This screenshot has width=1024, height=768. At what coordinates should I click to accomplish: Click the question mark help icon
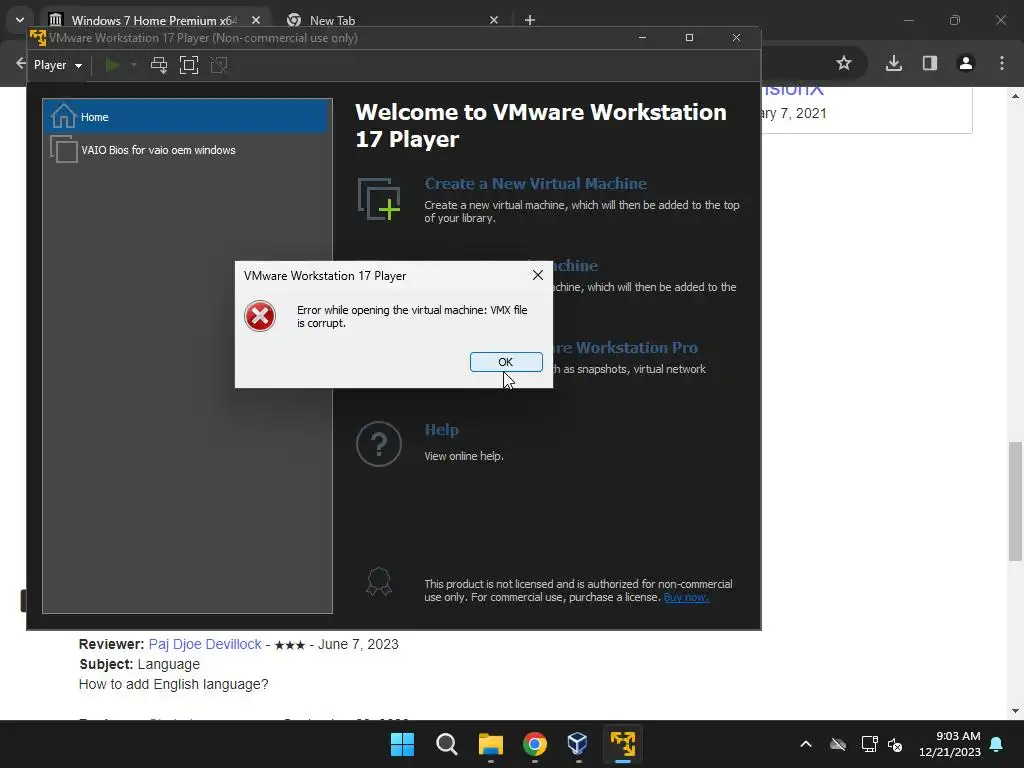[379, 444]
